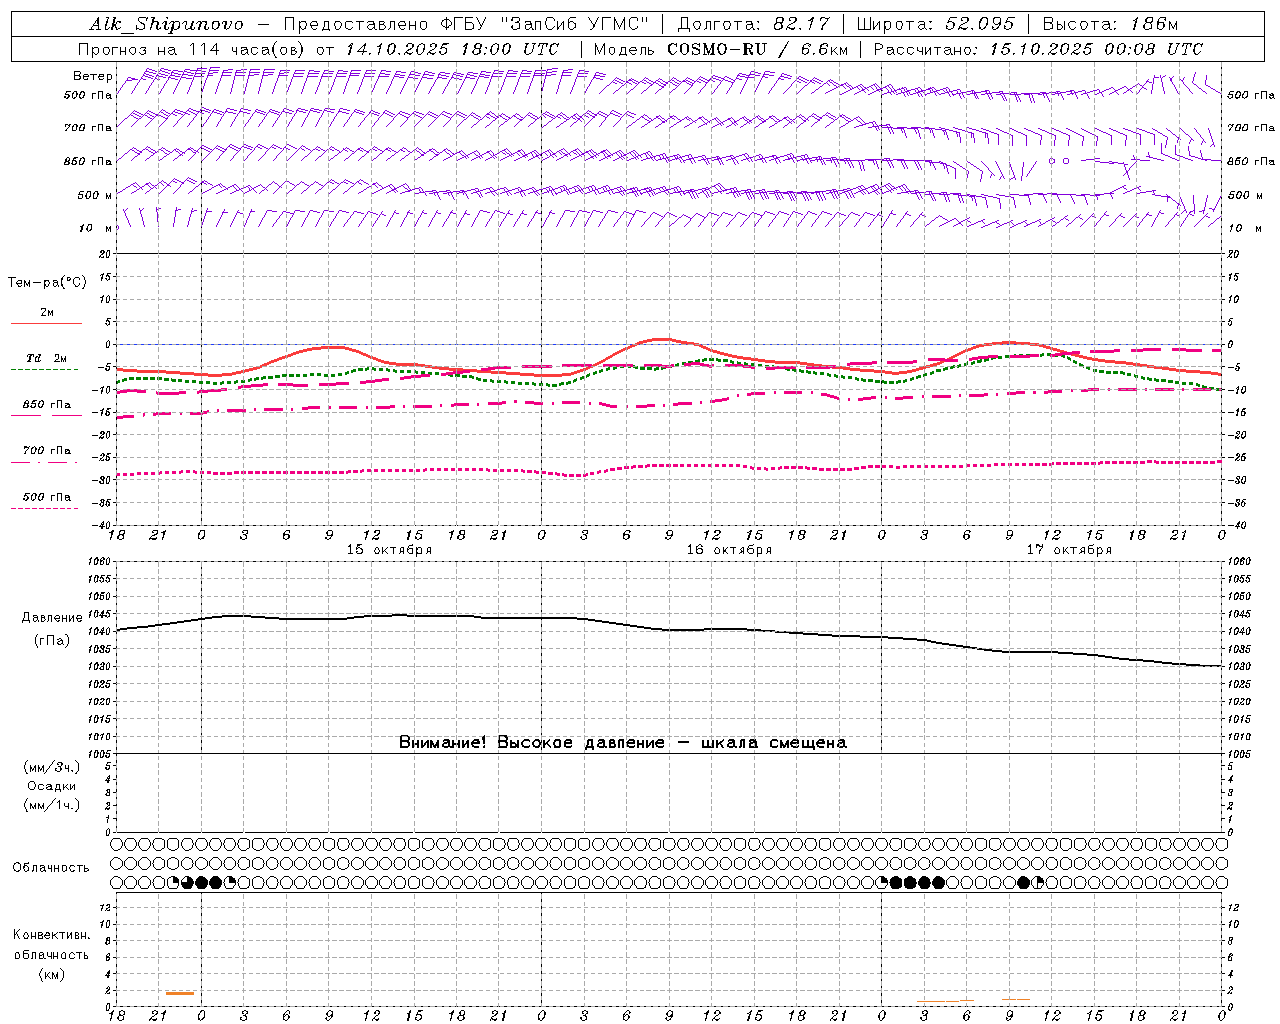1280x1024 pixels.
Task: Click the (гПа) unit label under Давление
Action: coord(51,640)
